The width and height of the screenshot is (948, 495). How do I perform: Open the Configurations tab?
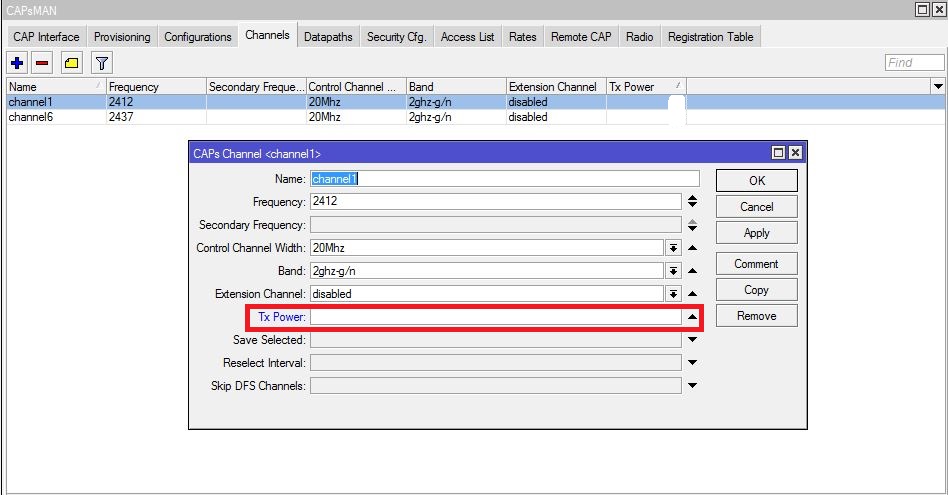pos(198,37)
